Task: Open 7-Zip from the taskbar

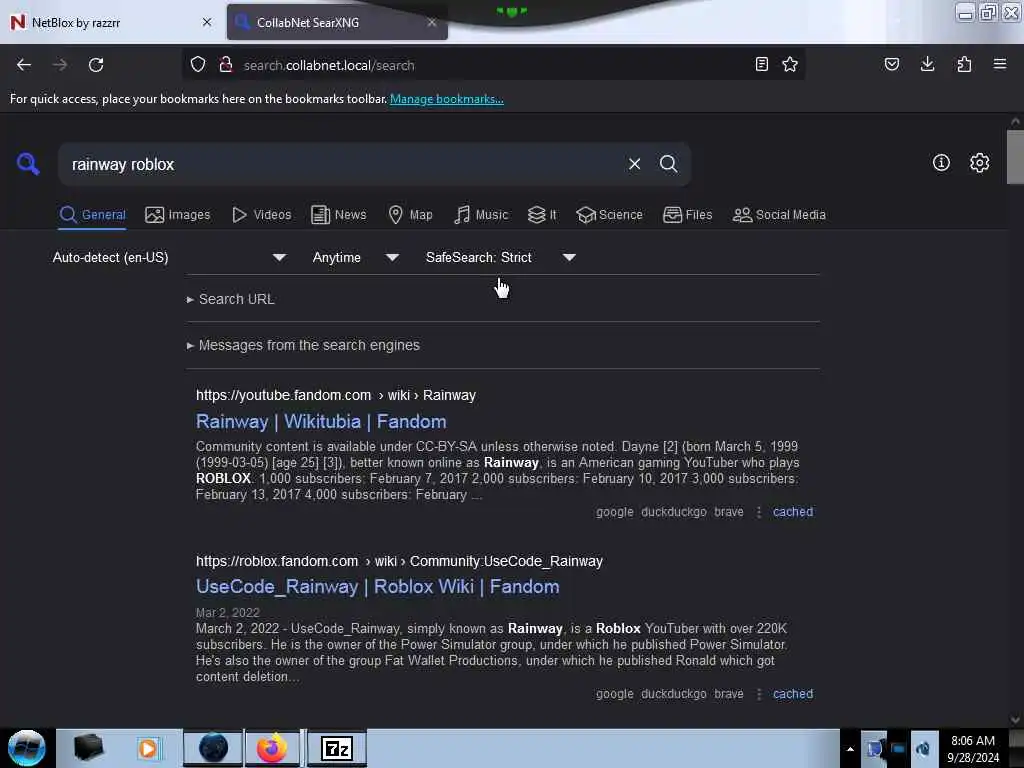Action: (x=337, y=748)
